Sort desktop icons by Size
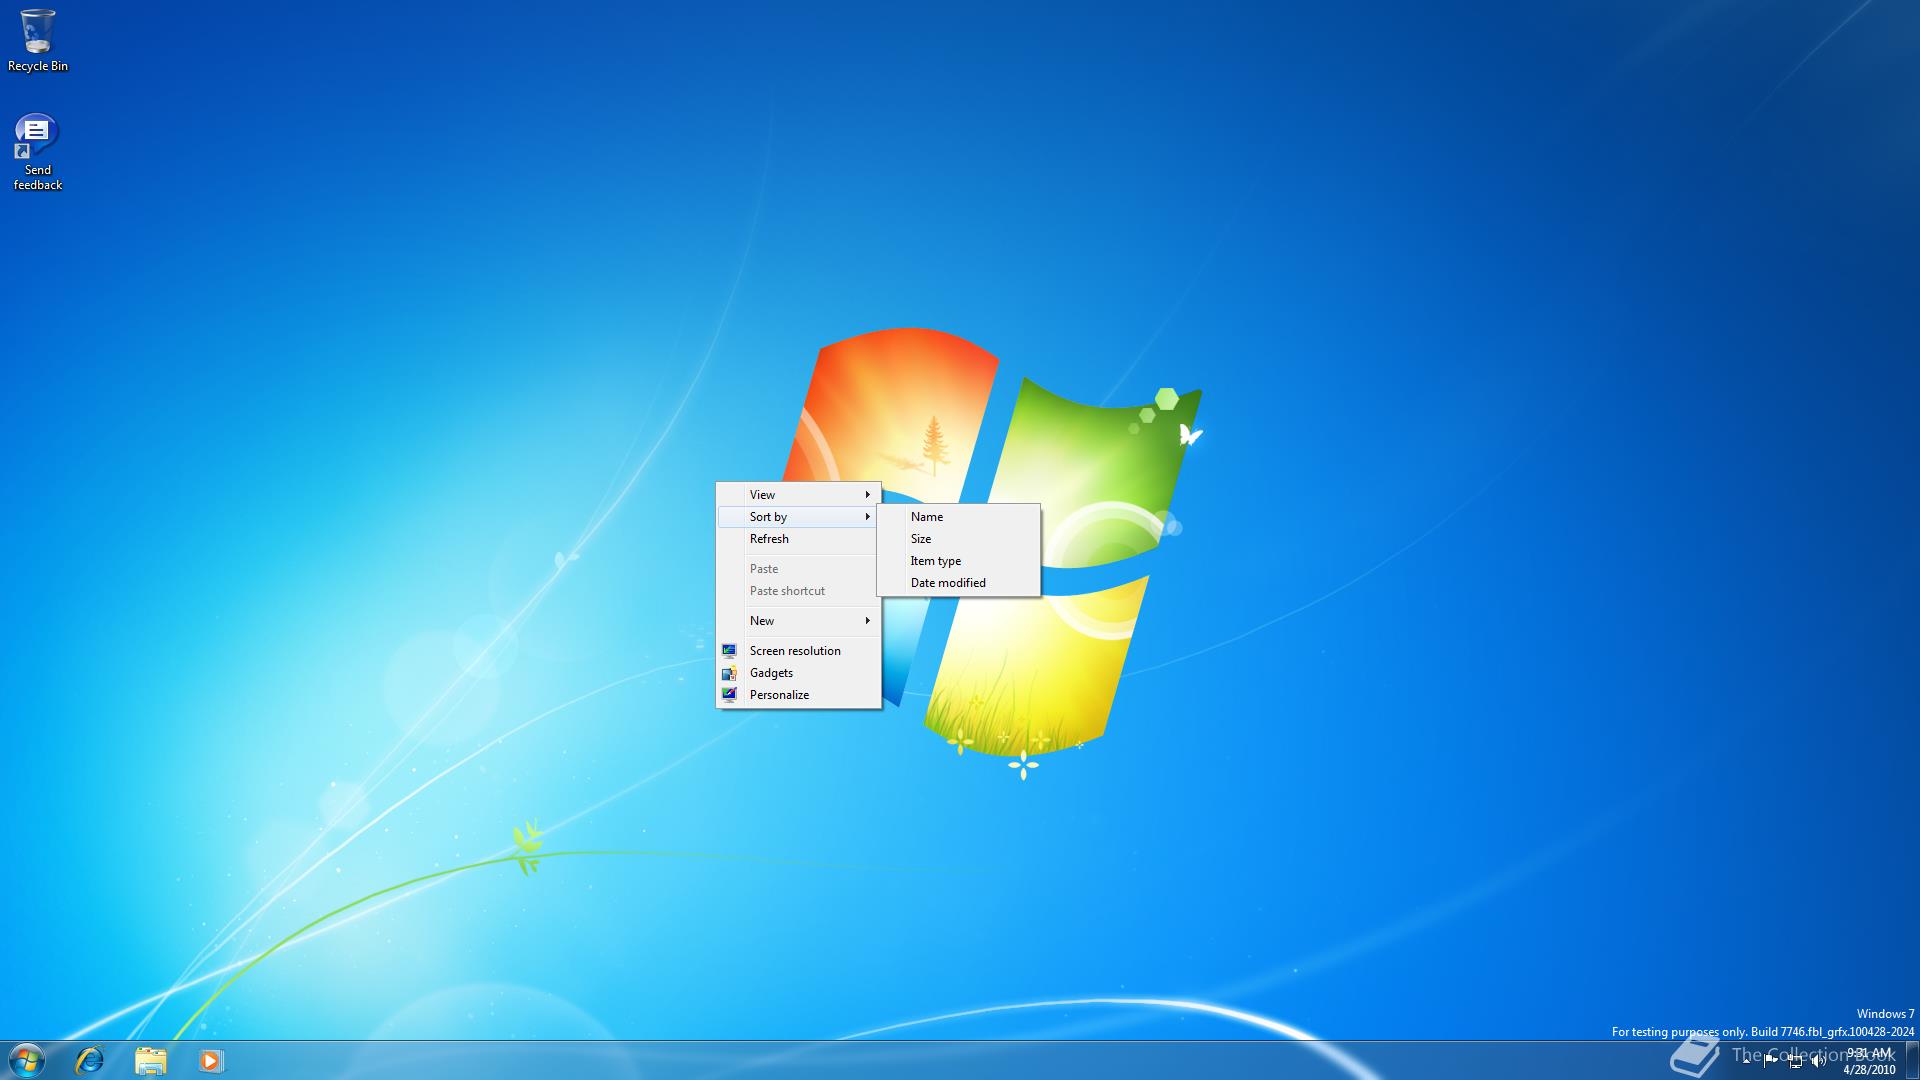This screenshot has height=1080, width=1920. click(x=958, y=538)
